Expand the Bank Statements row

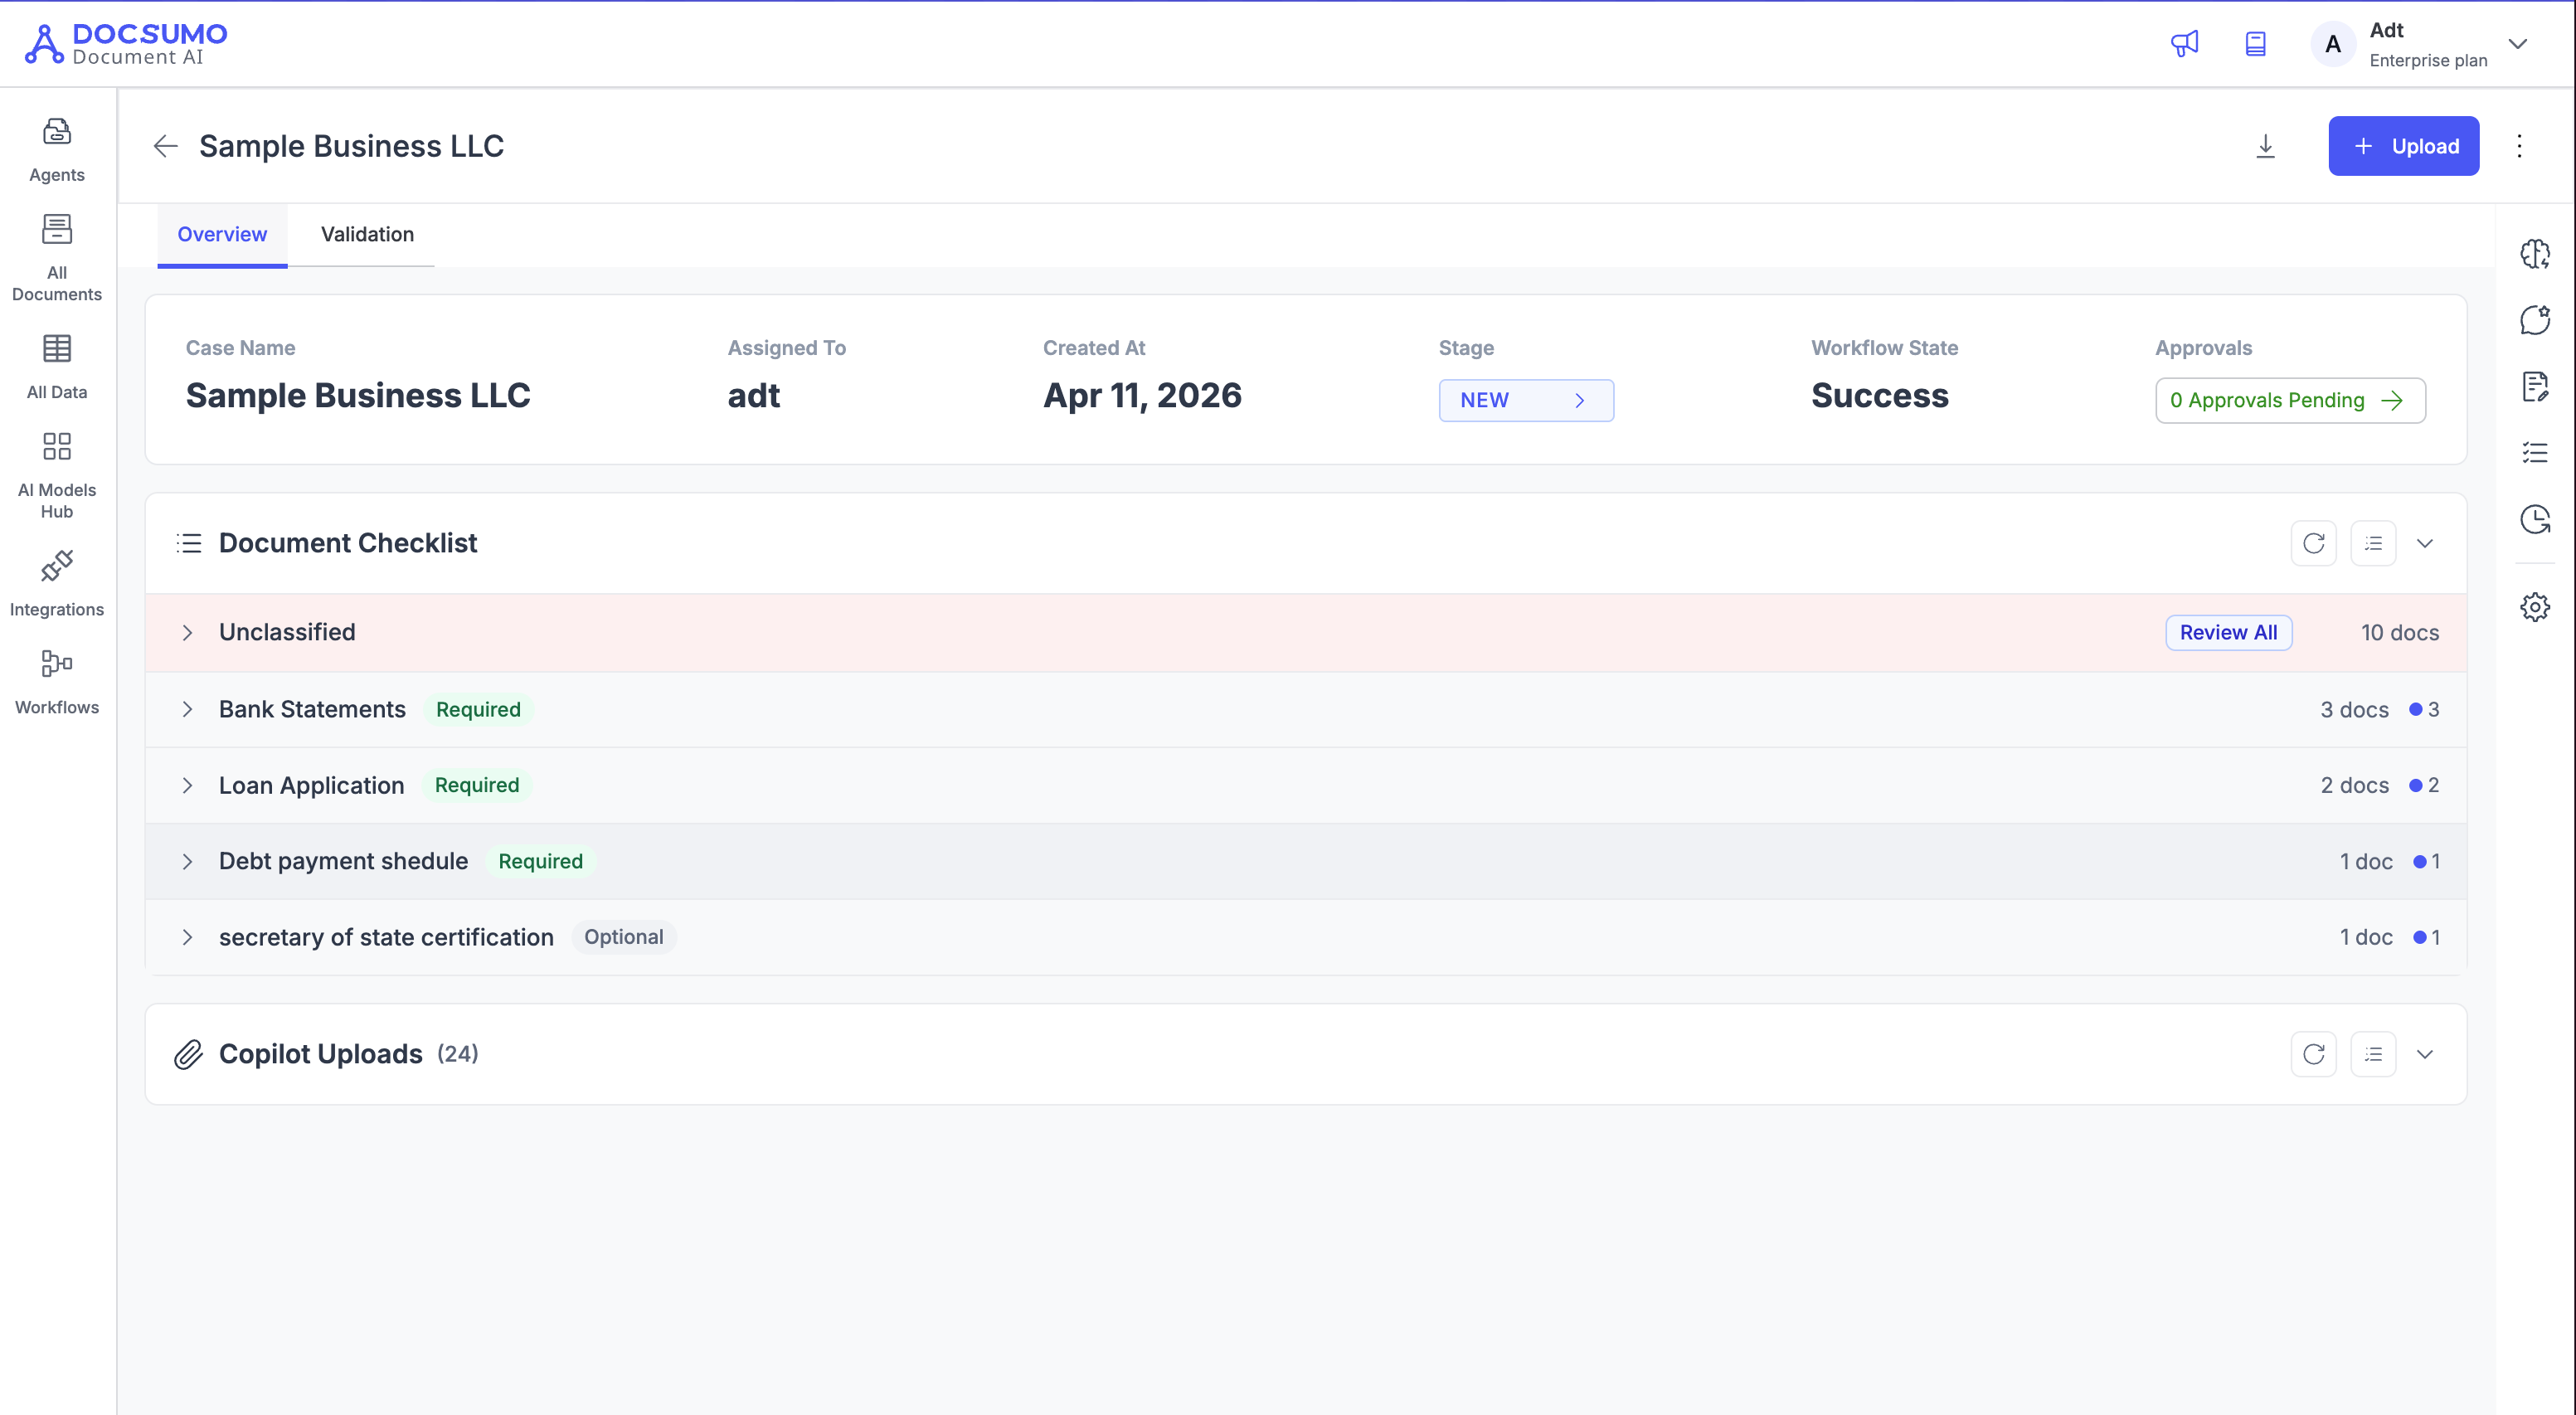click(x=187, y=709)
